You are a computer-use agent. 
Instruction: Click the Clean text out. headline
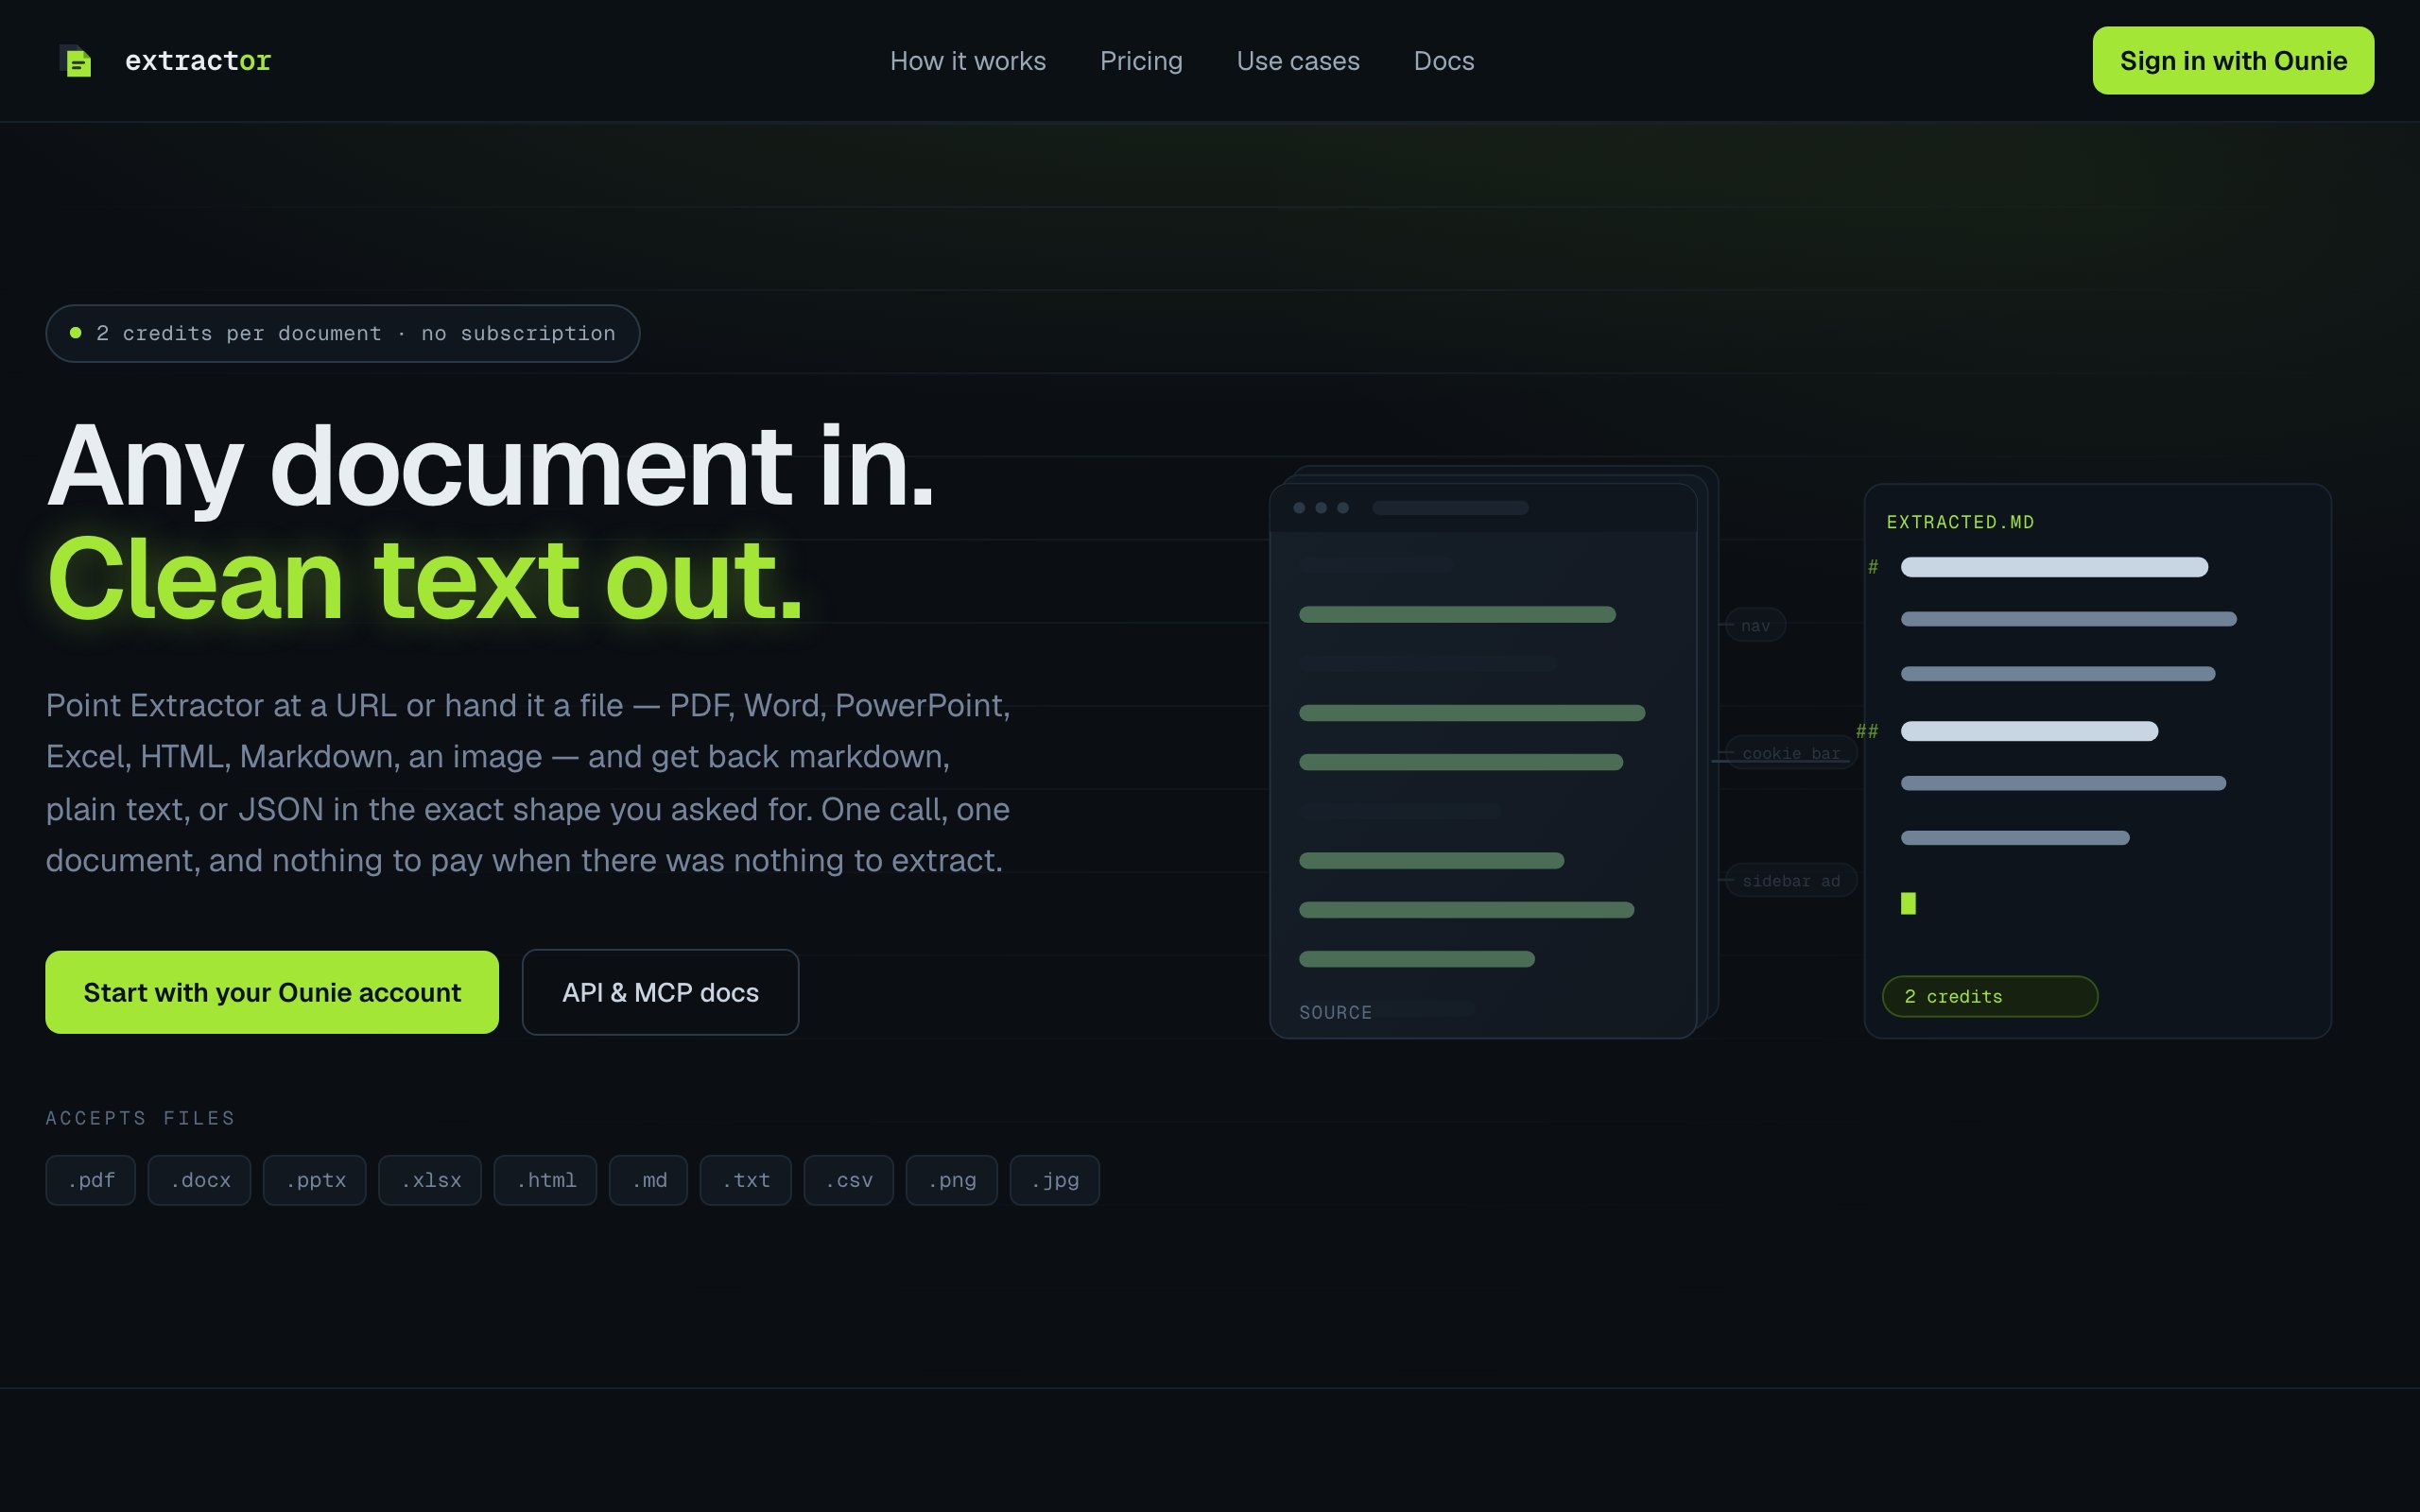coord(425,580)
